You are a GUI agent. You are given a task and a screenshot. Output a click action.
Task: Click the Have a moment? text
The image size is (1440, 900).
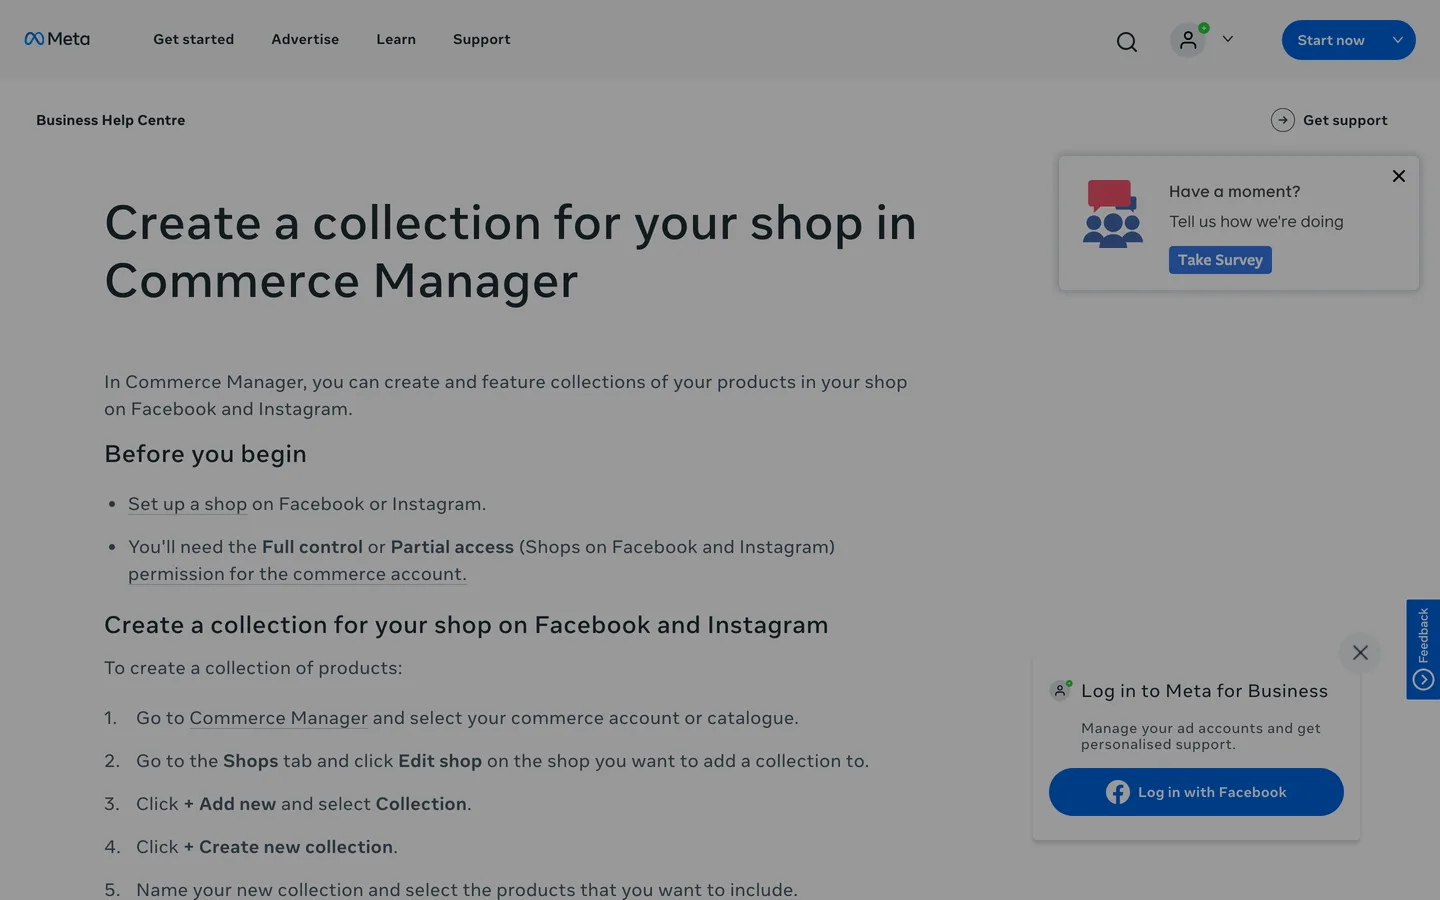1234,191
